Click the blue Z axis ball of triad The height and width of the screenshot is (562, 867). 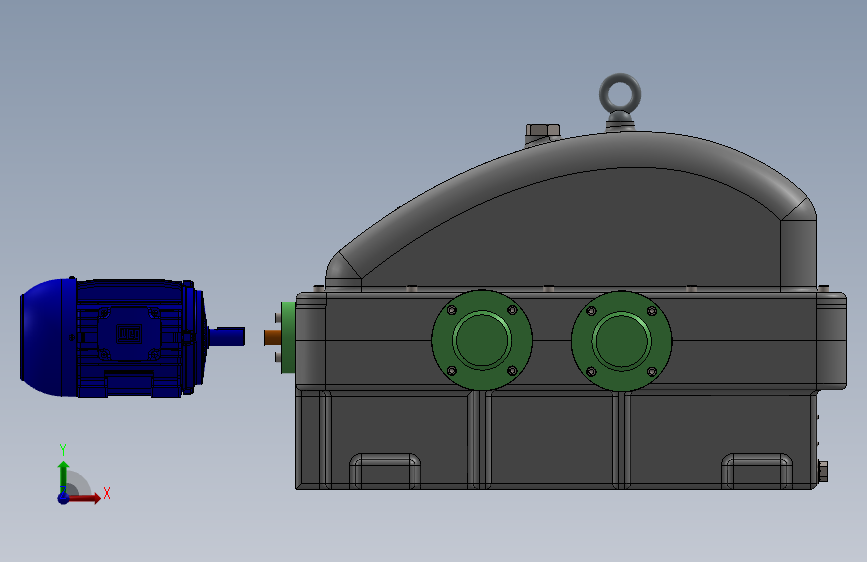coord(64,498)
